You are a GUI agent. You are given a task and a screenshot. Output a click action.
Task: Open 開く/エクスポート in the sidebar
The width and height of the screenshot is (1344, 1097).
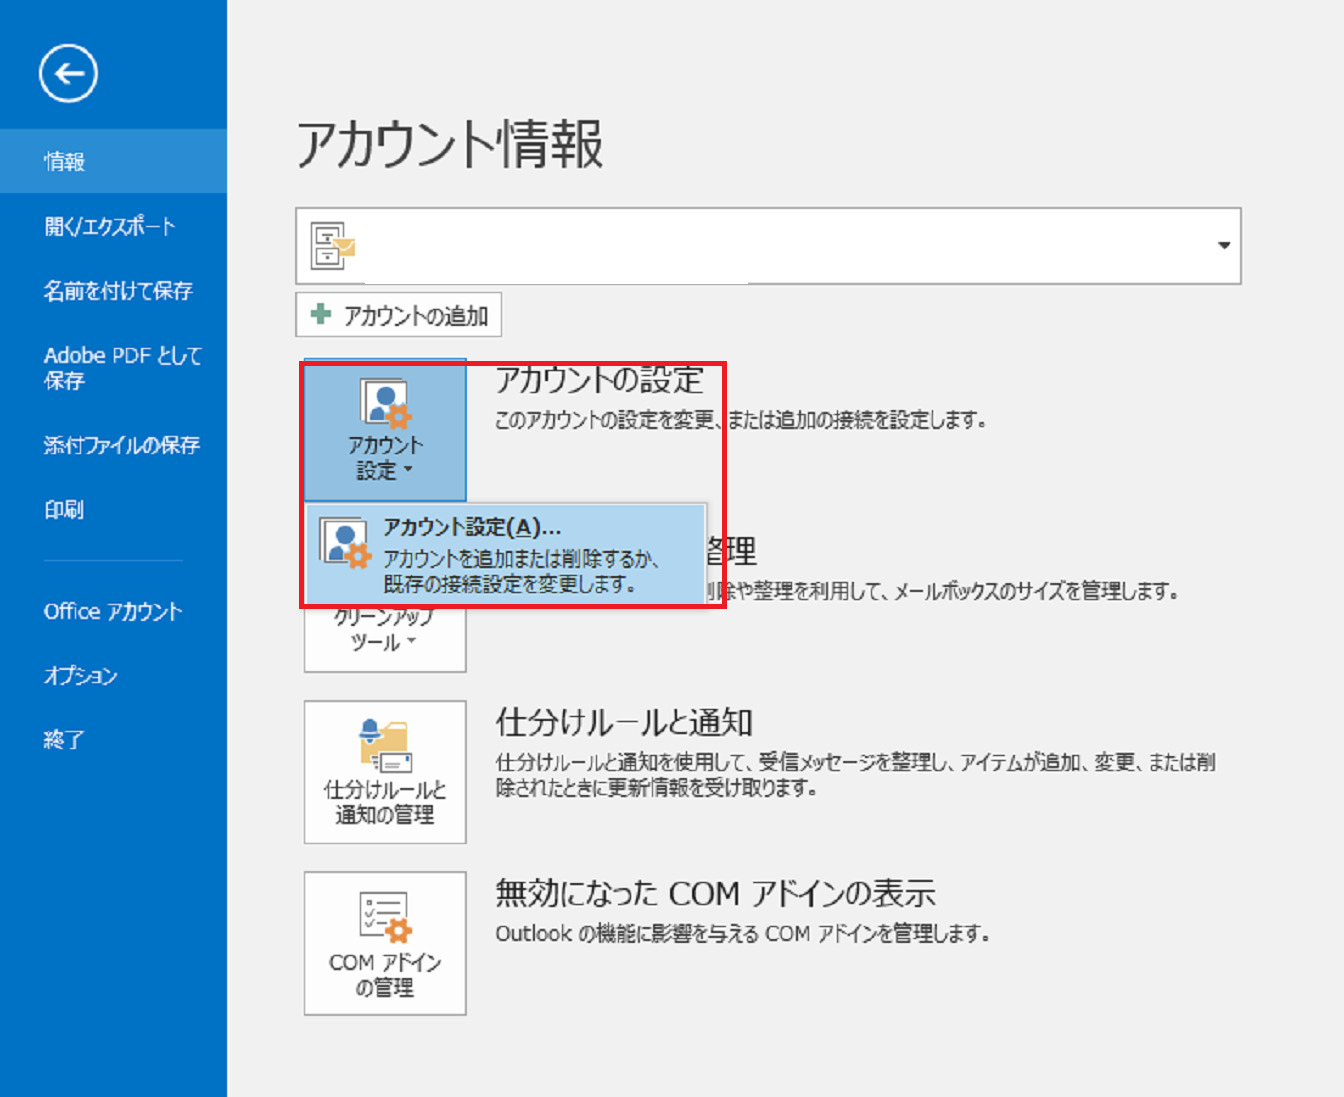click(109, 226)
